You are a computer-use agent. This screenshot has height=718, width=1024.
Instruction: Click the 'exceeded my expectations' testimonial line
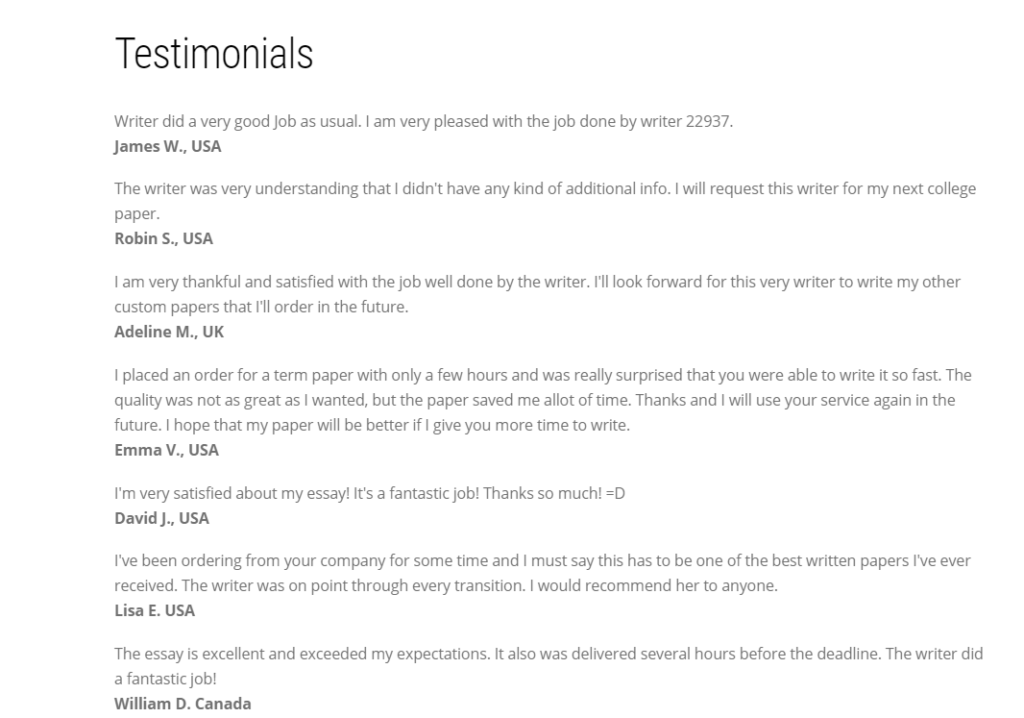(549, 655)
